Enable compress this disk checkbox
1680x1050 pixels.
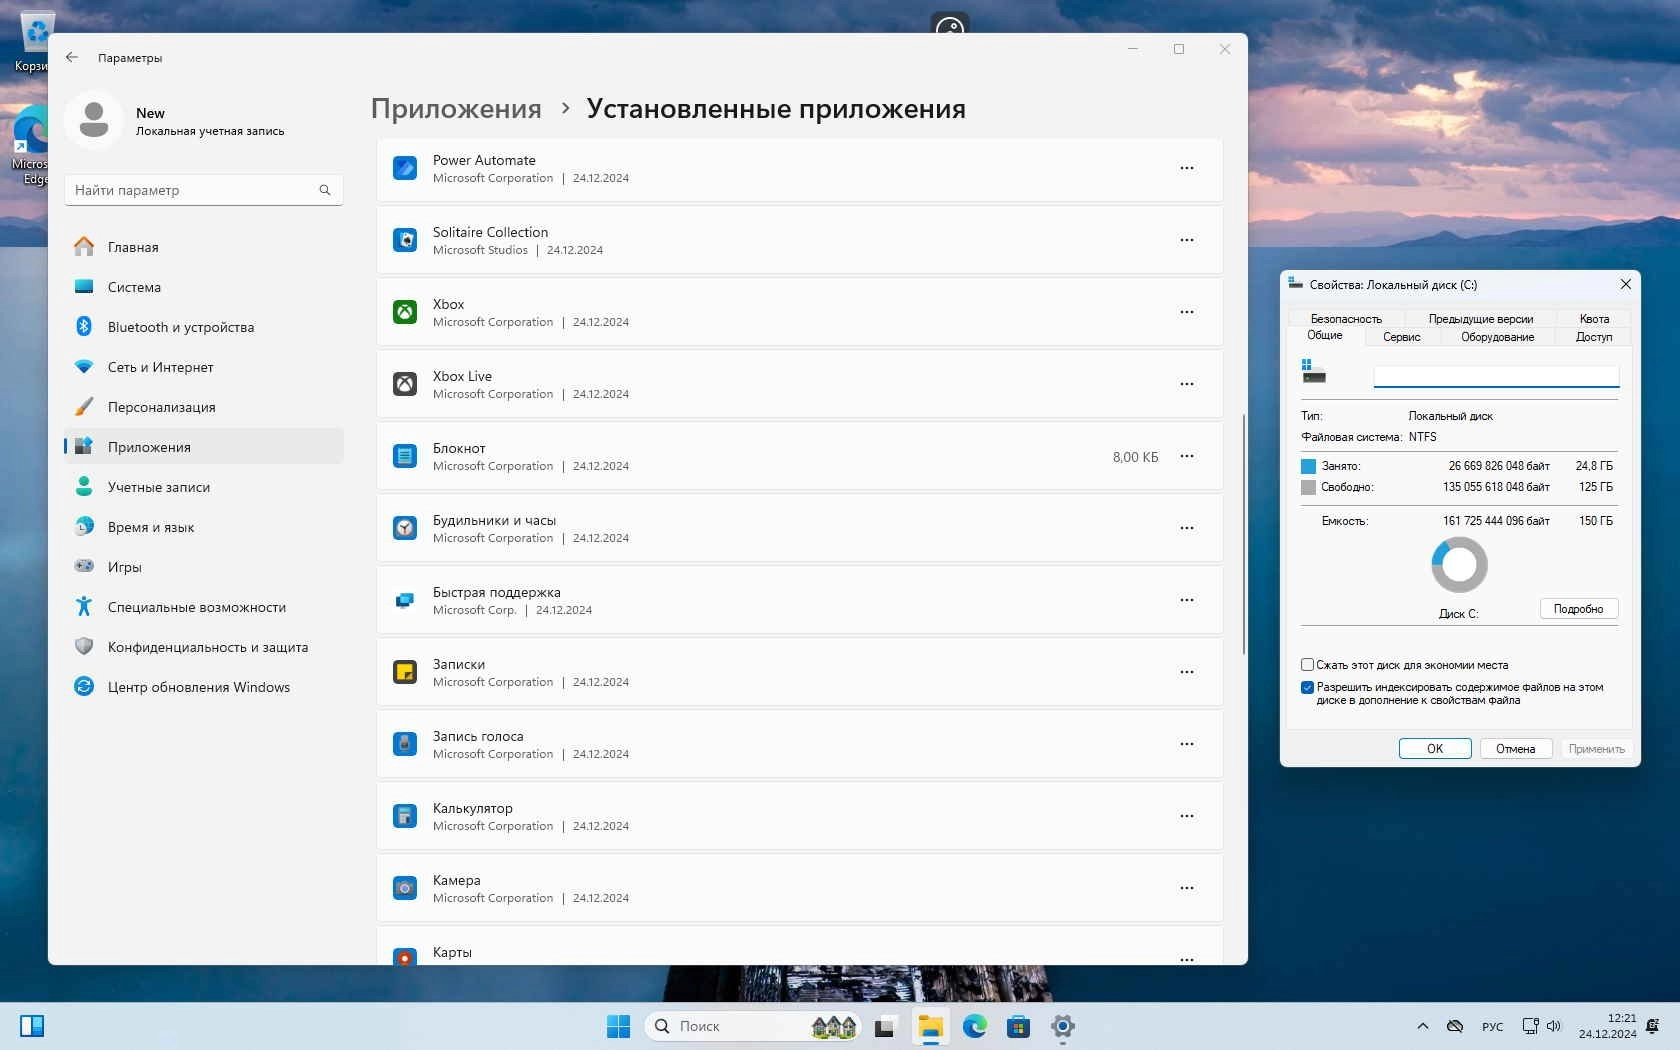click(1307, 665)
